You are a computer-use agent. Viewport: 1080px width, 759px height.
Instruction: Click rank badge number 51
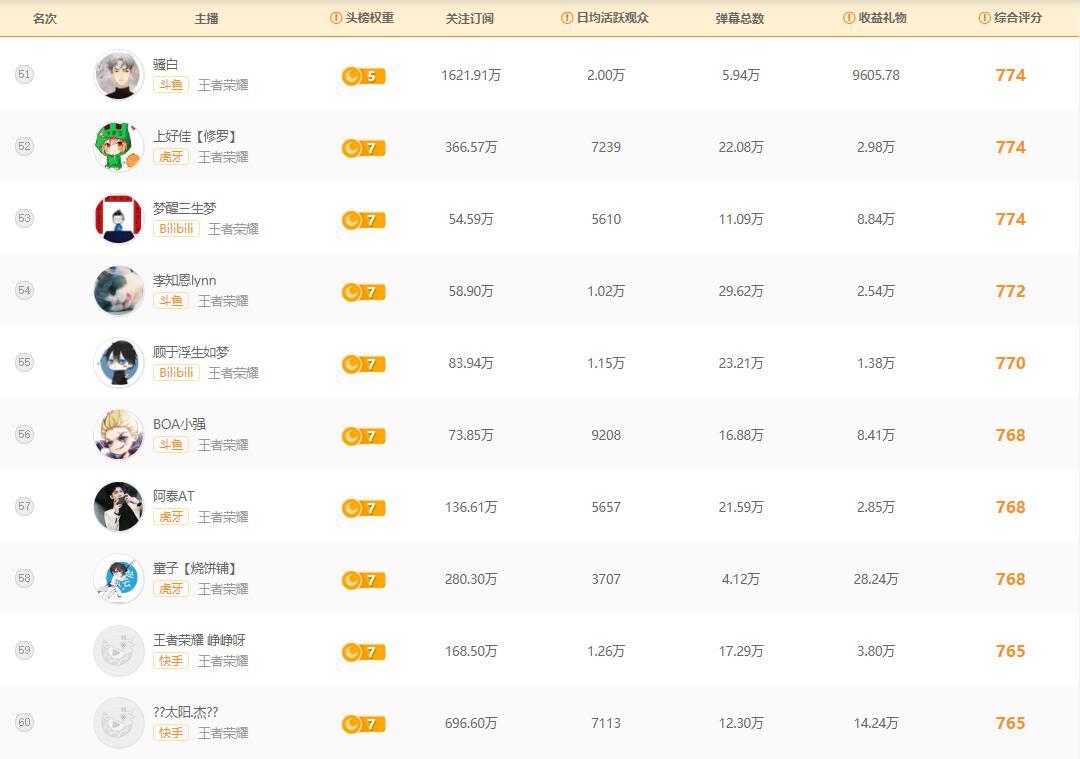25,75
